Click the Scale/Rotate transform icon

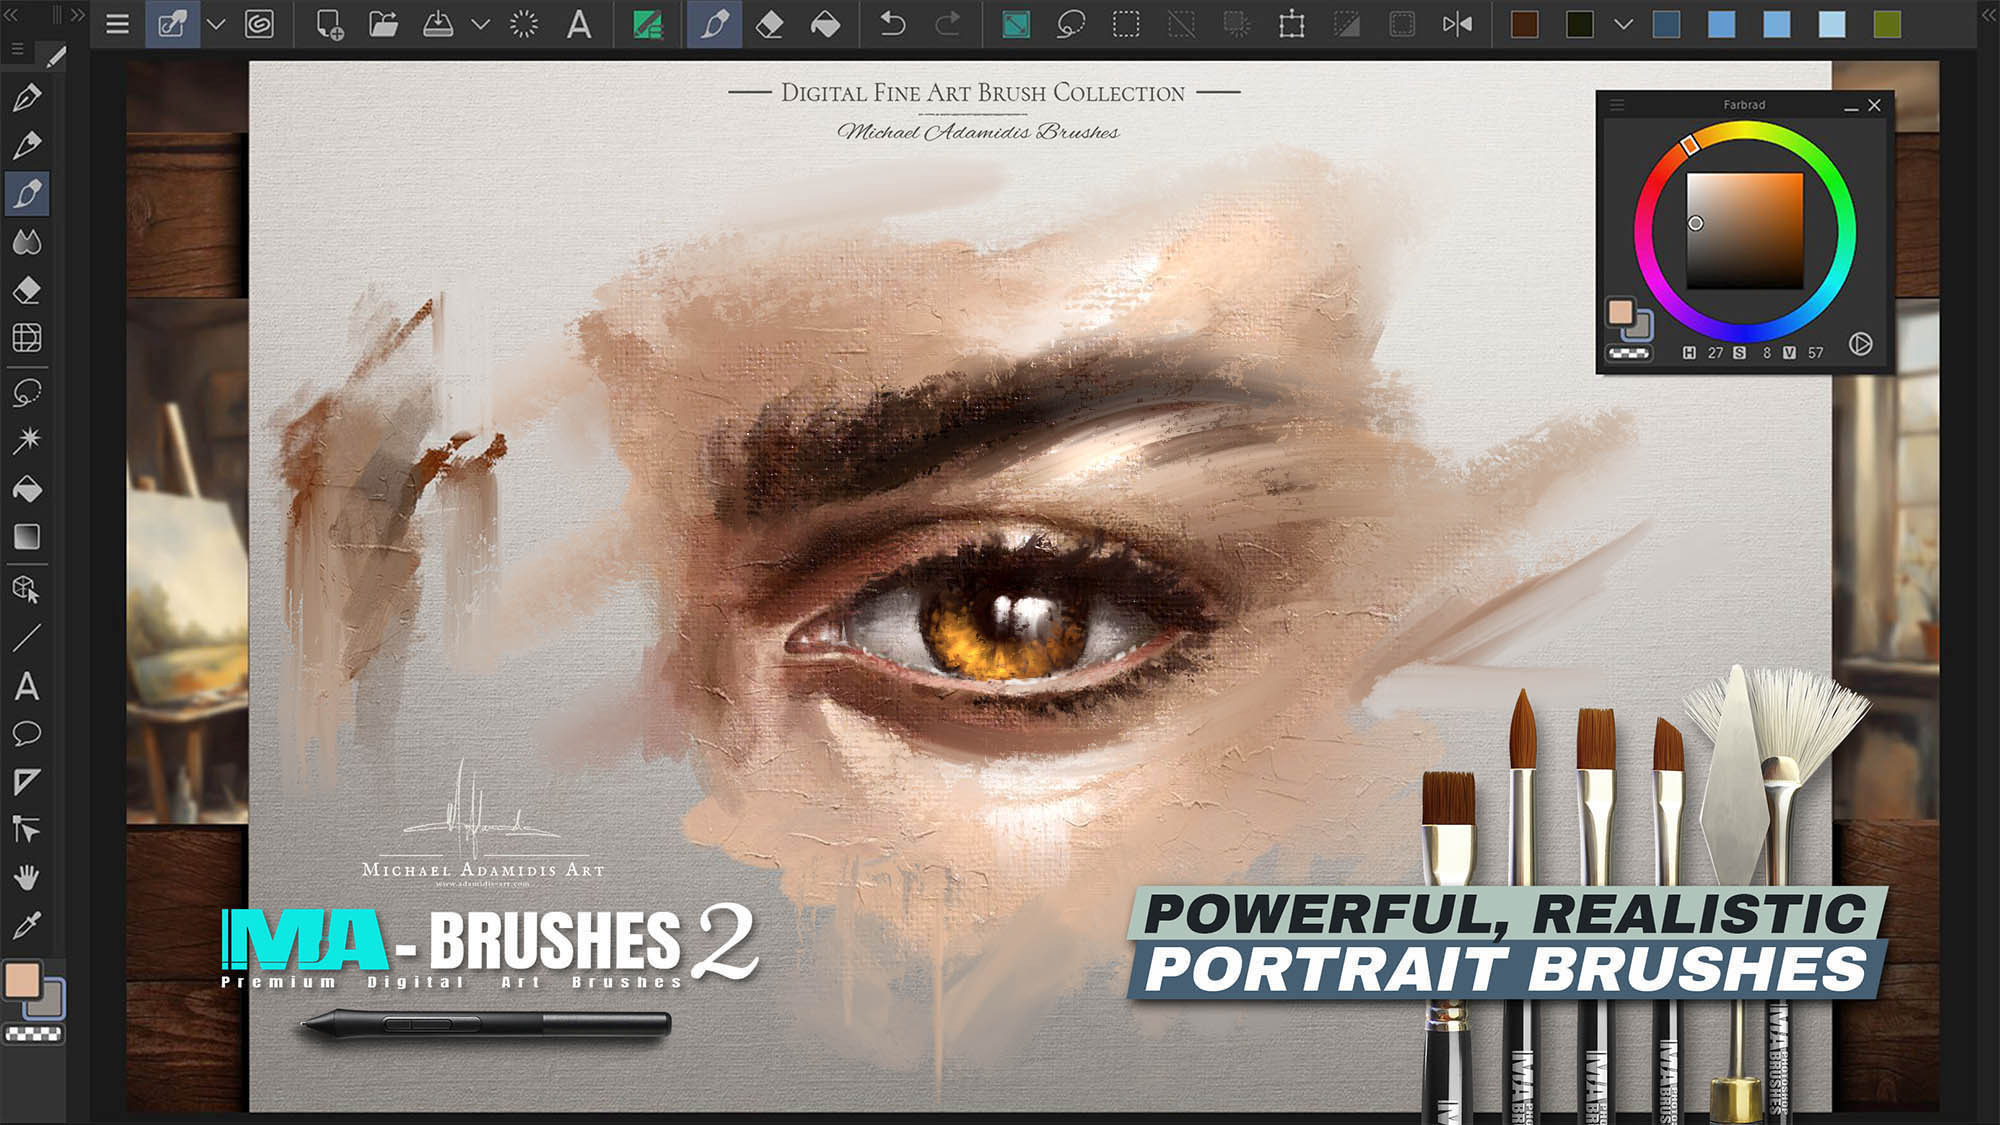[x=1292, y=24]
